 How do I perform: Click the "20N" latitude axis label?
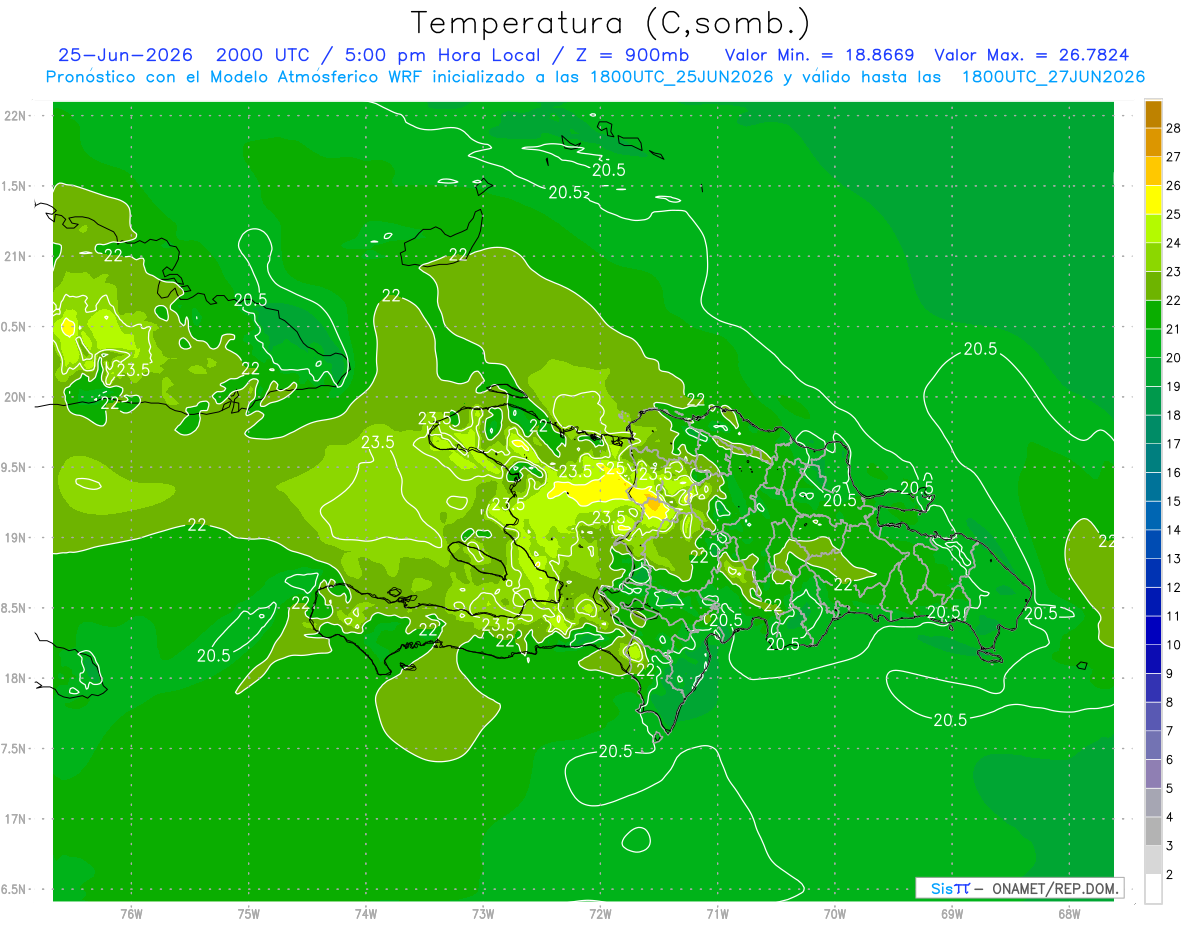coord(16,397)
